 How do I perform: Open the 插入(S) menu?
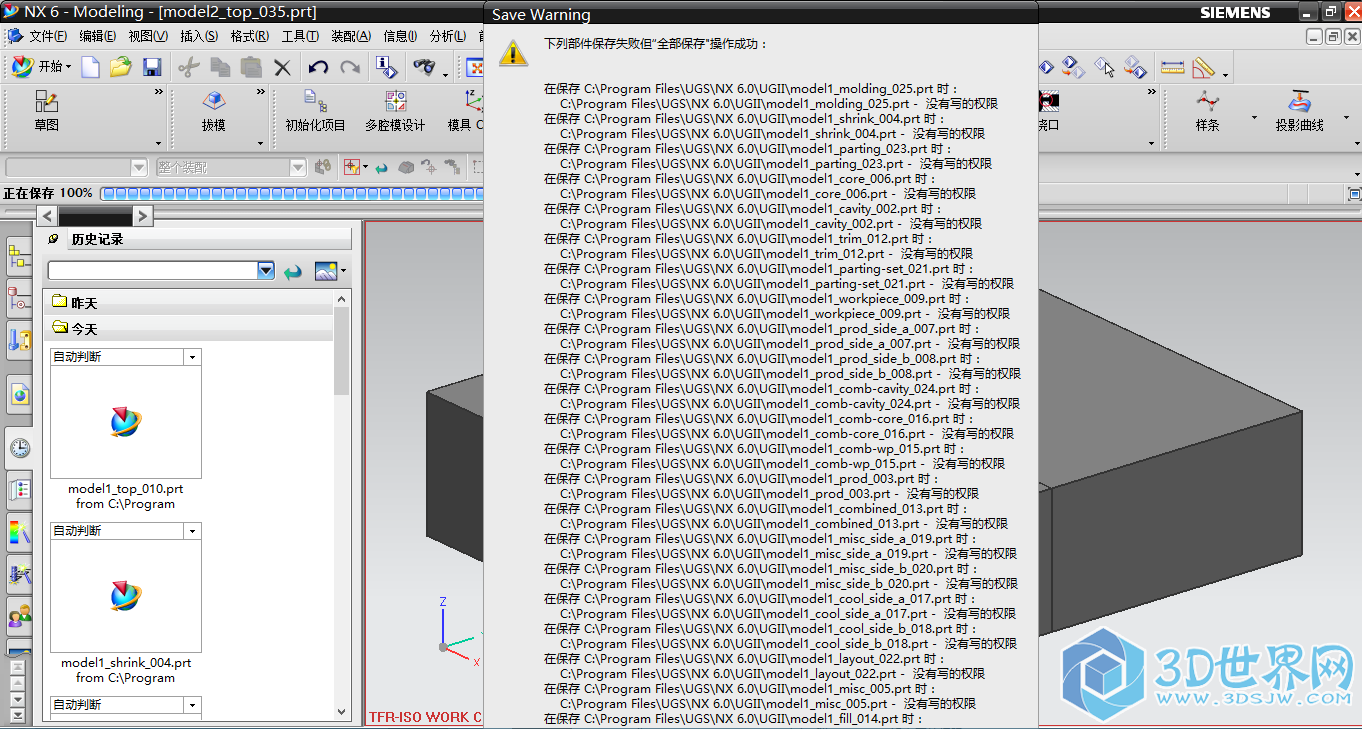199,36
